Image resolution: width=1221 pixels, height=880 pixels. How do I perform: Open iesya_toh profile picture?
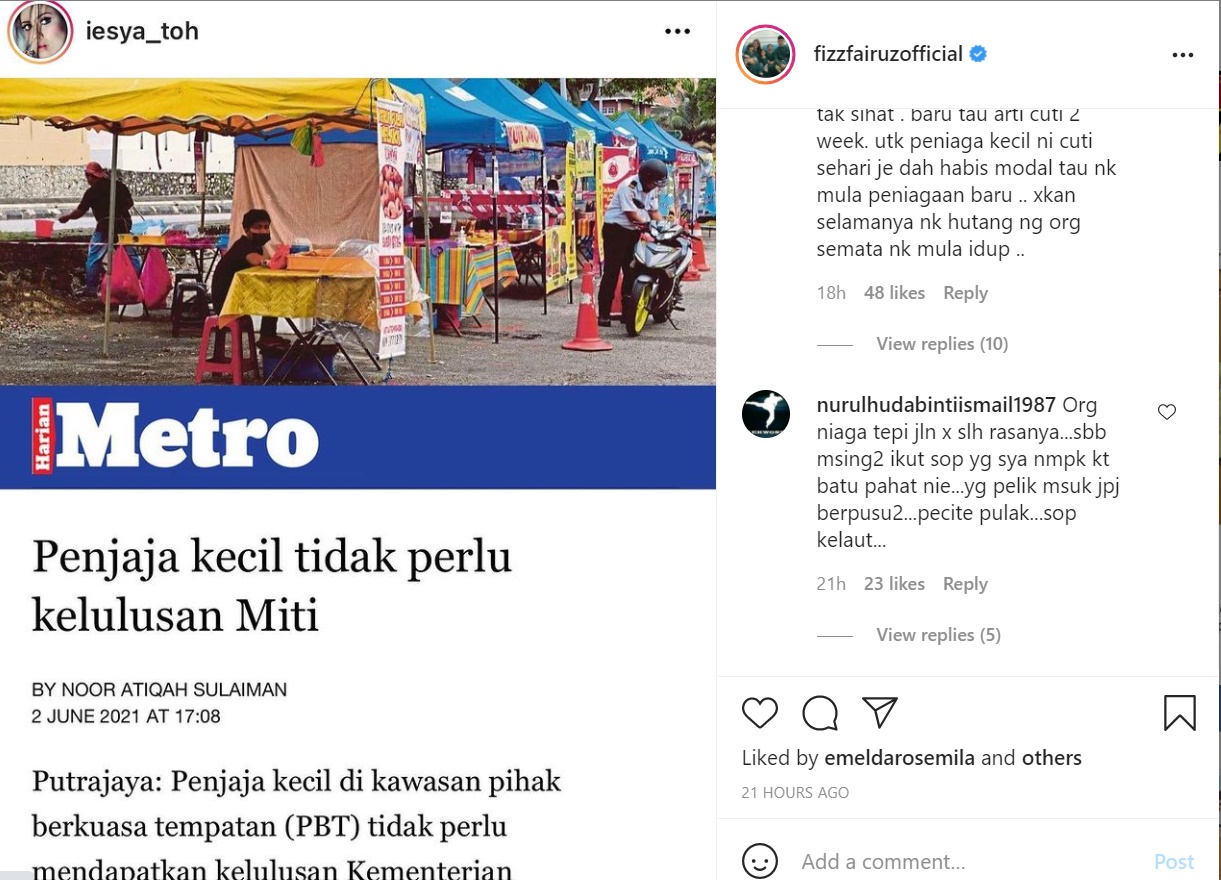click(40, 32)
